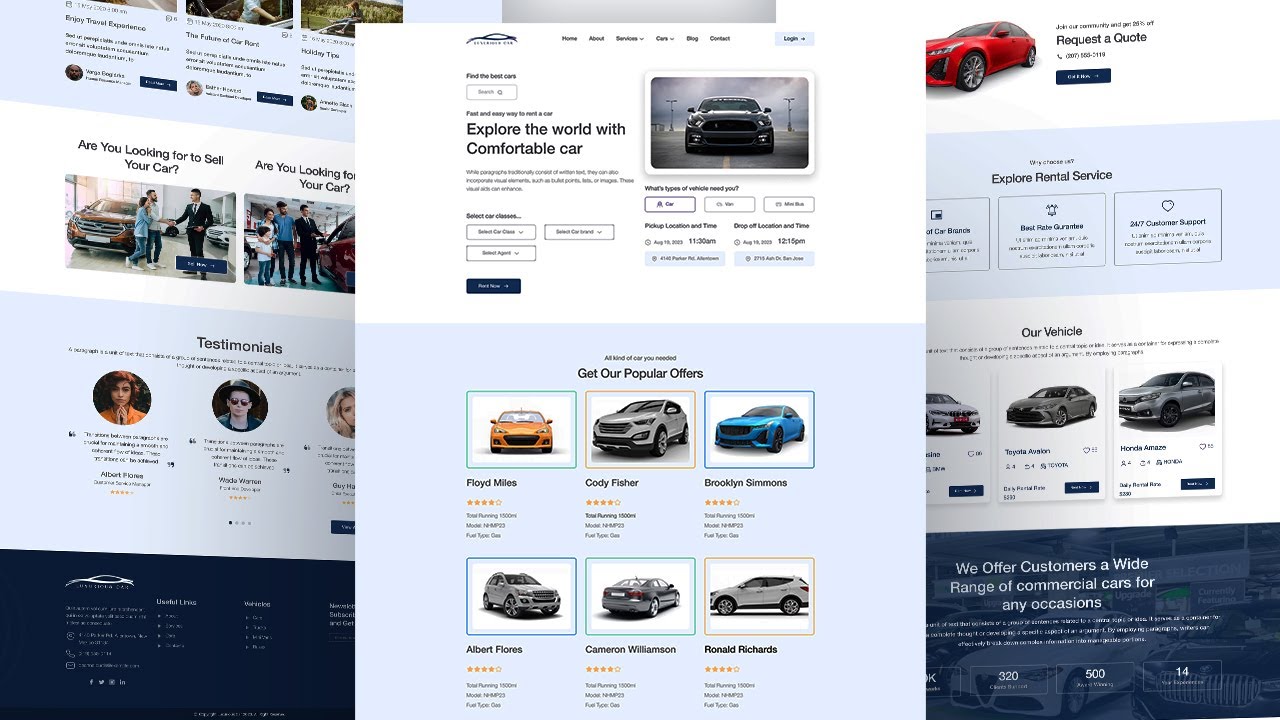Click the magnifier icon in the Search box
The width and height of the screenshot is (1280, 720).
click(x=500, y=92)
